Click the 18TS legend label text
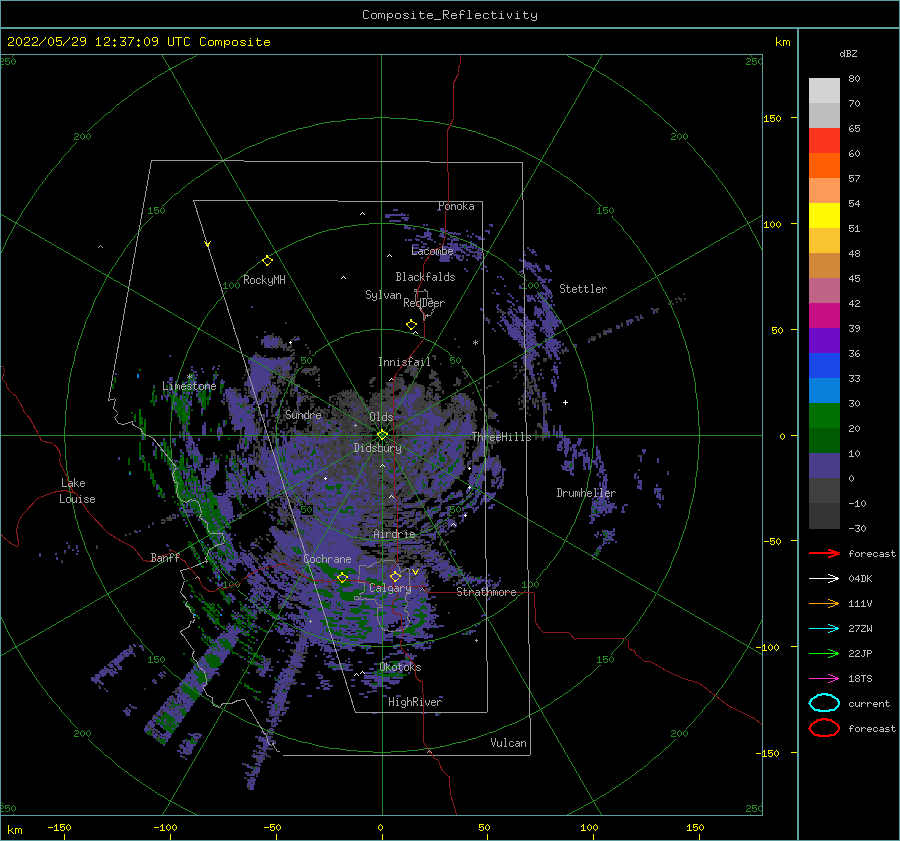This screenshot has width=900, height=841. 860,679
